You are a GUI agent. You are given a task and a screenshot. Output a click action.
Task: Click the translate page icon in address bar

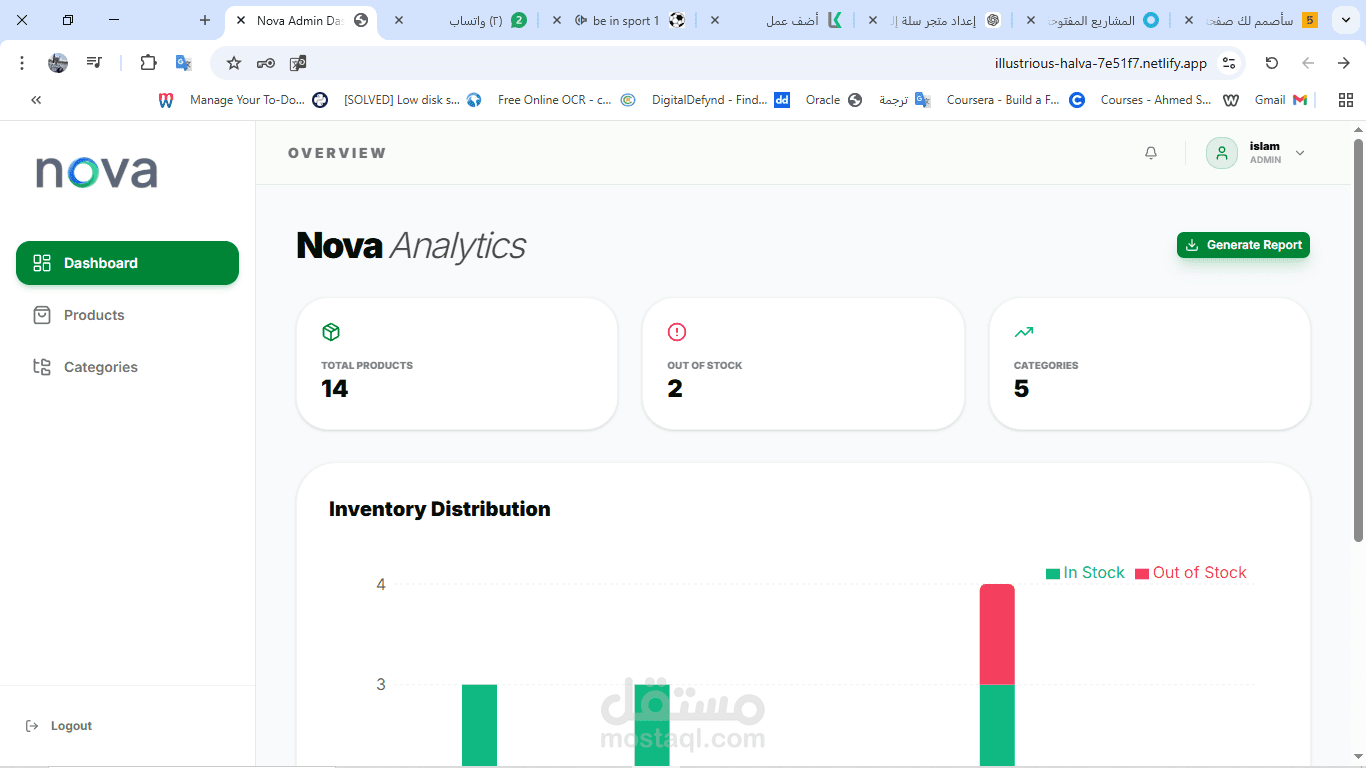(298, 63)
